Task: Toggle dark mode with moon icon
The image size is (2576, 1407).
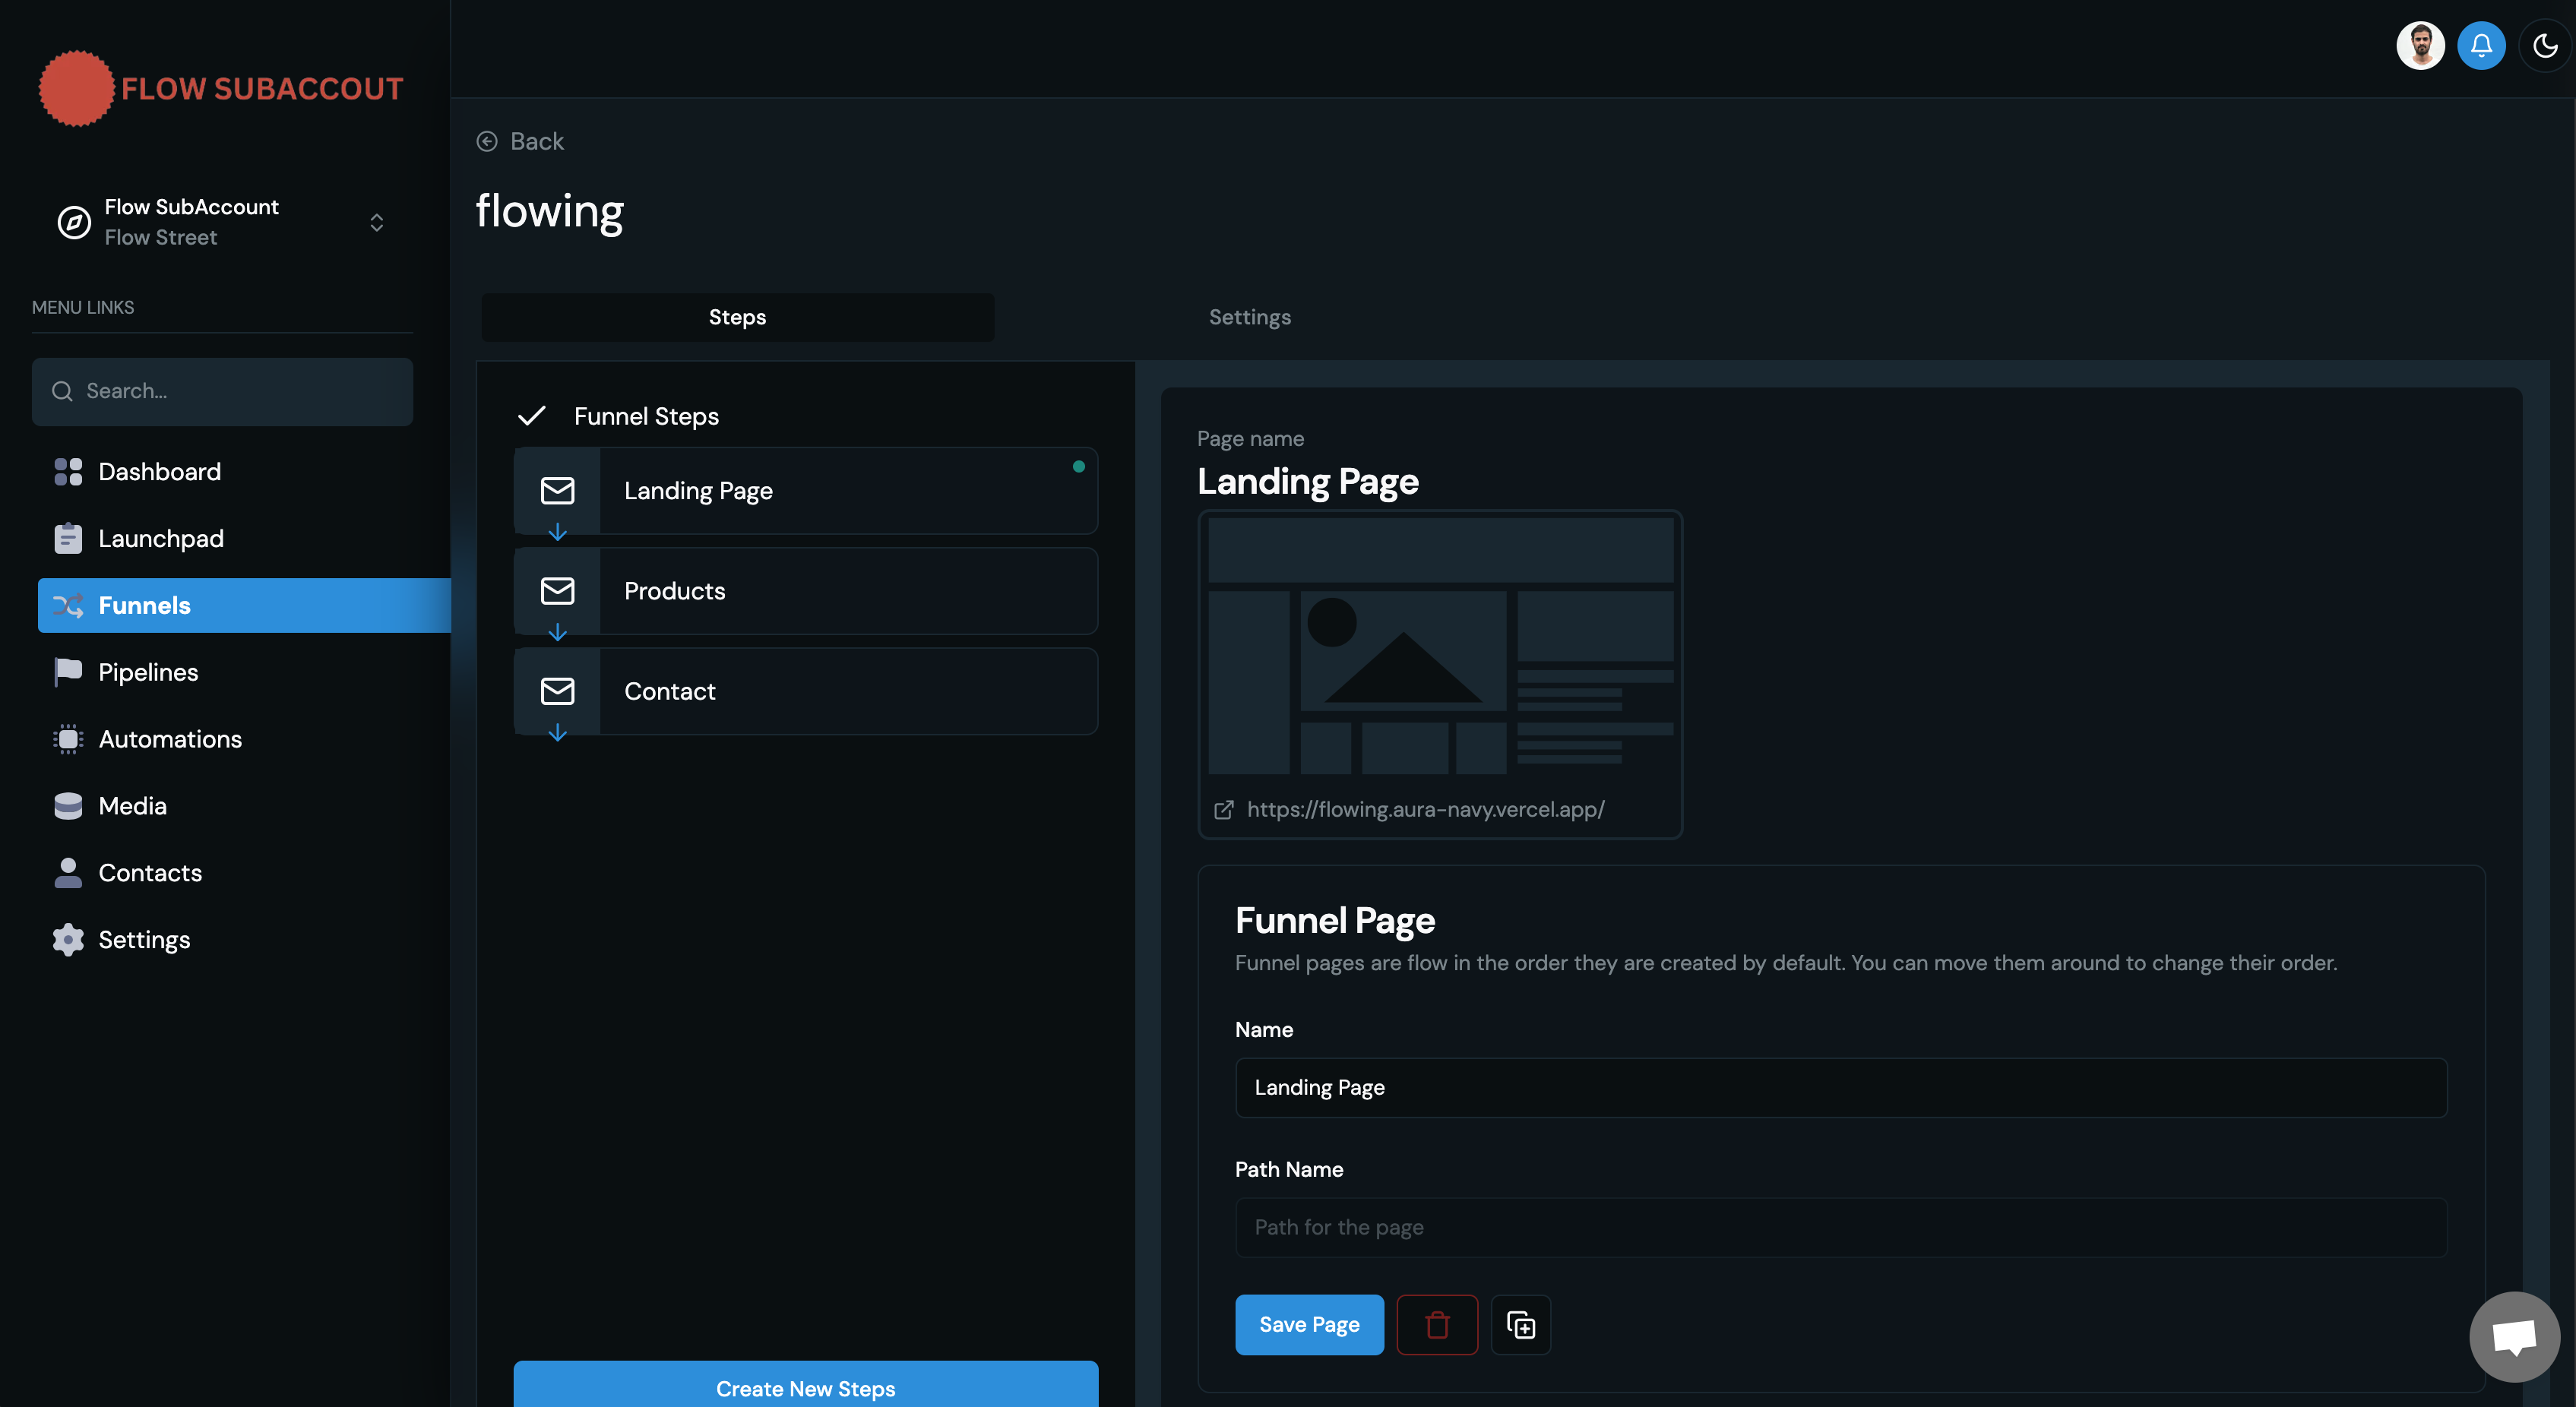Action: (2545, 46)
